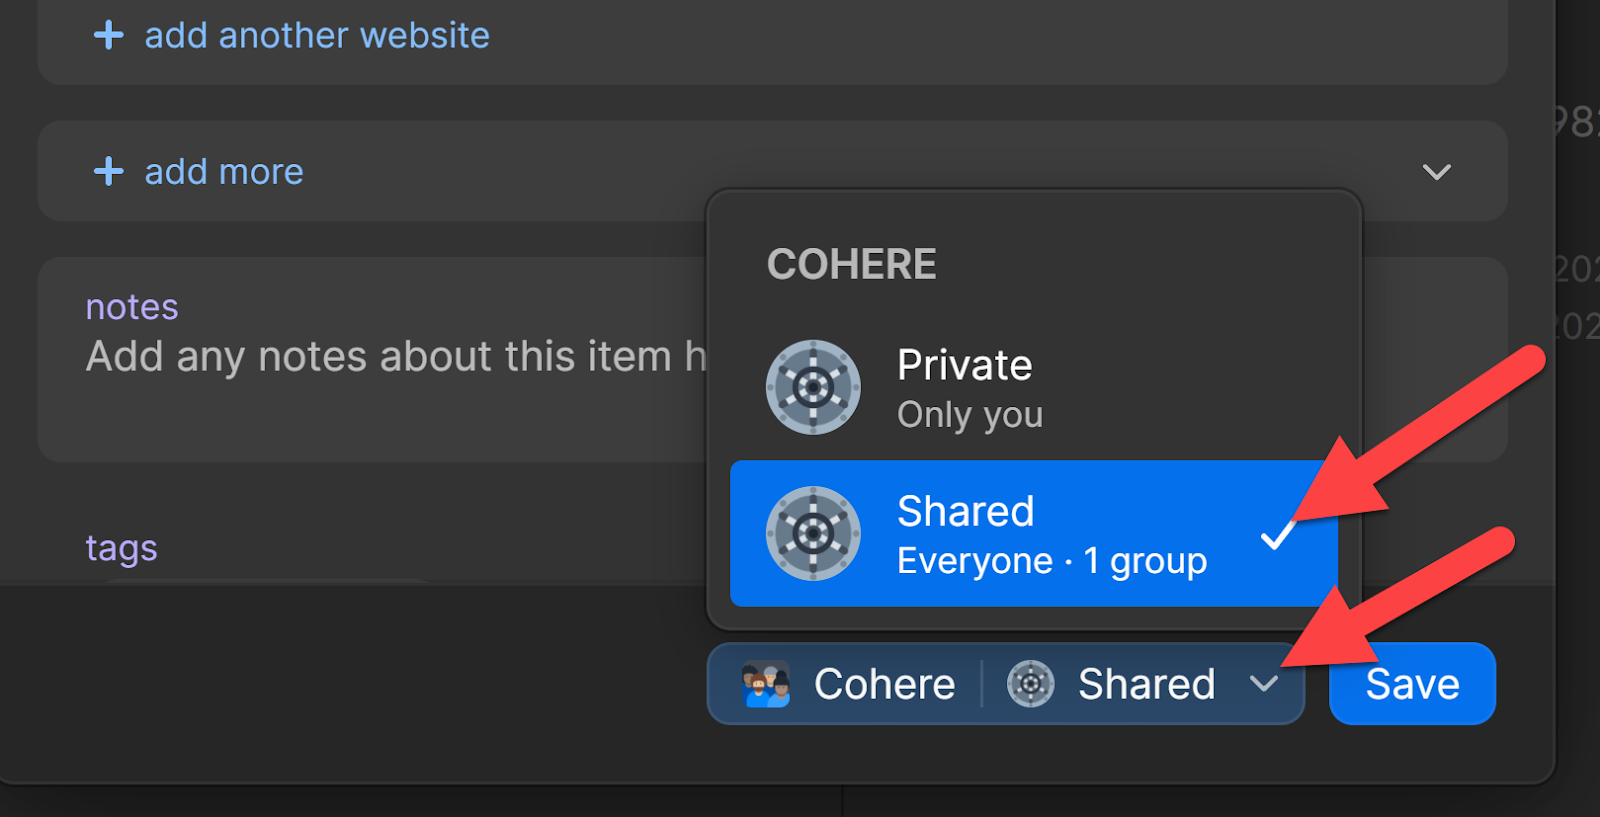Click the add more link text
The width and height of the screenshot is (1600, 817).
(224, 171)
